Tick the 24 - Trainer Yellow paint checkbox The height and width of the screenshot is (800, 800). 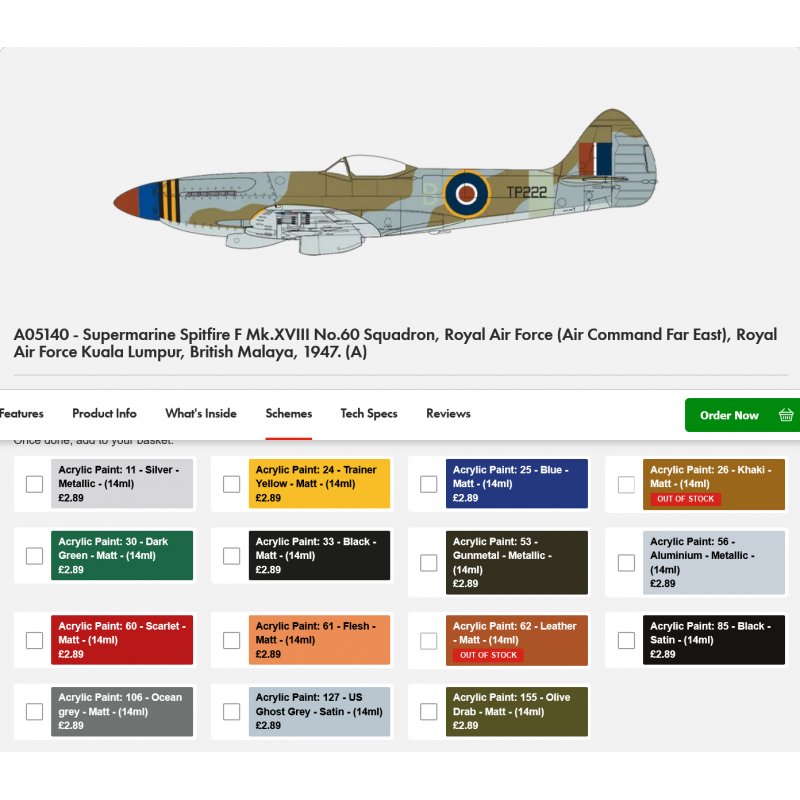click(232, 484)
